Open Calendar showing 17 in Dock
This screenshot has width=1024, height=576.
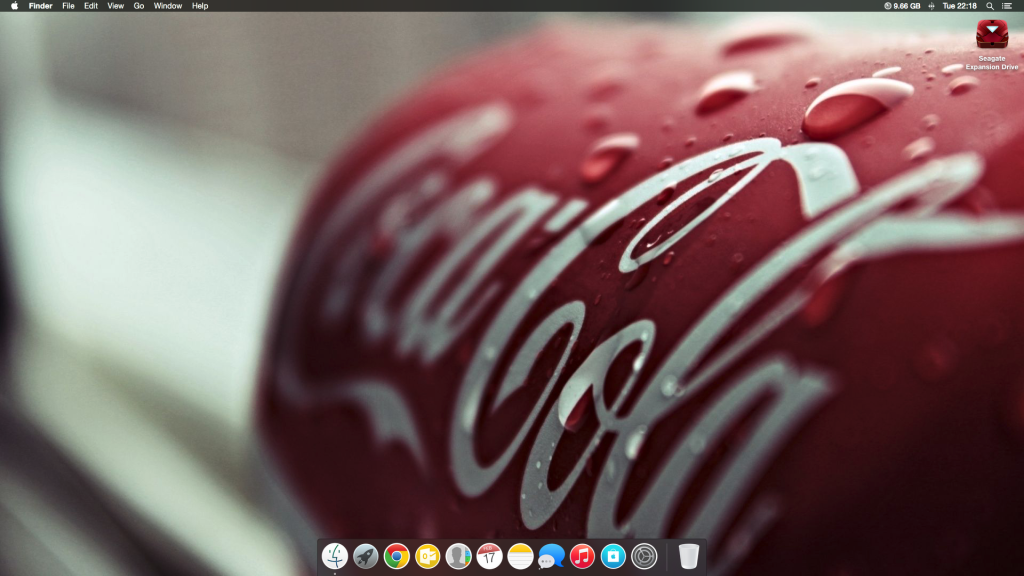(x=489, y=556)
